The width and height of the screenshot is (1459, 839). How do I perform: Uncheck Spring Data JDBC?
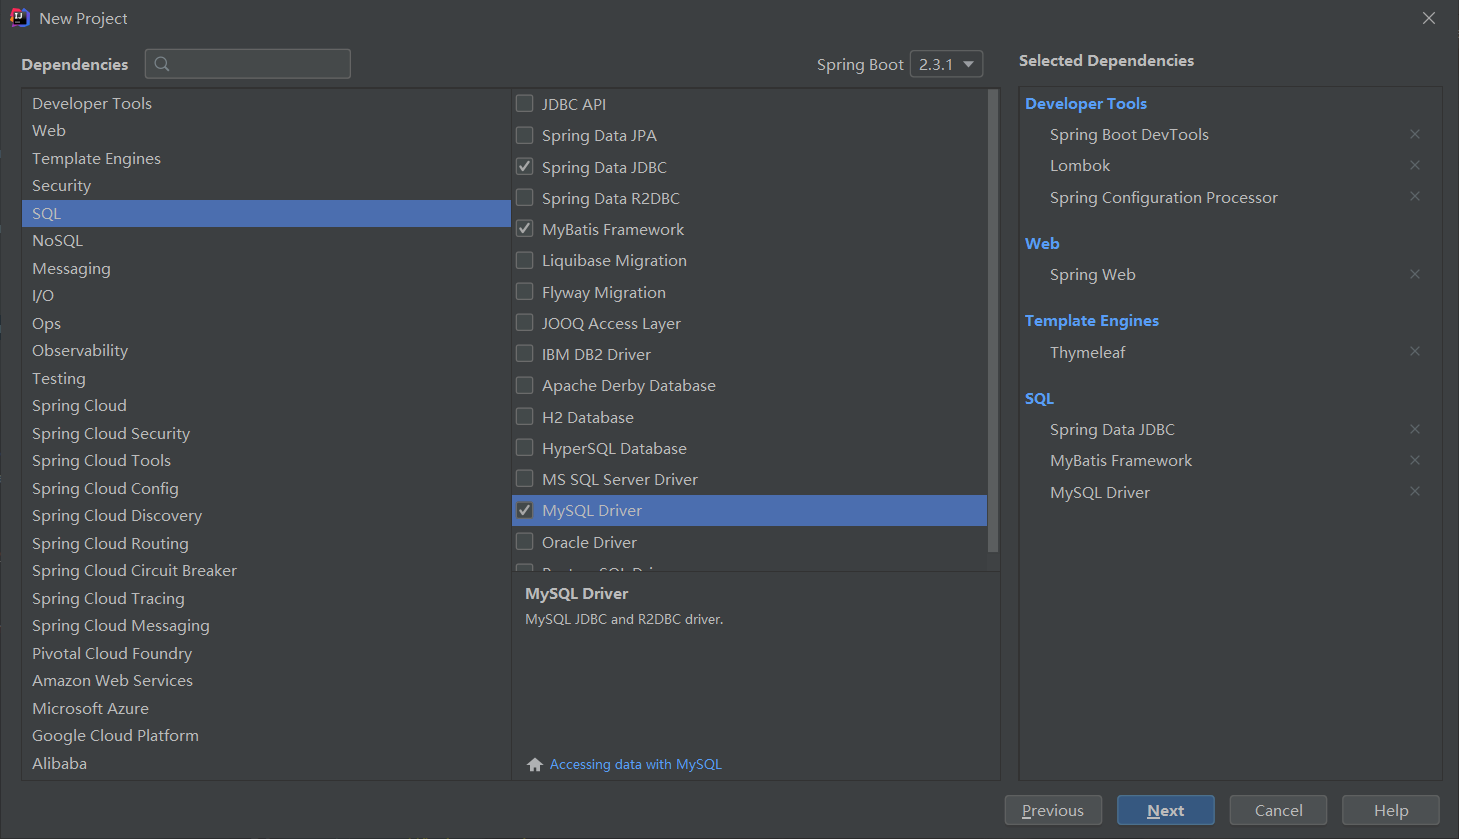[x=524, y=166]
